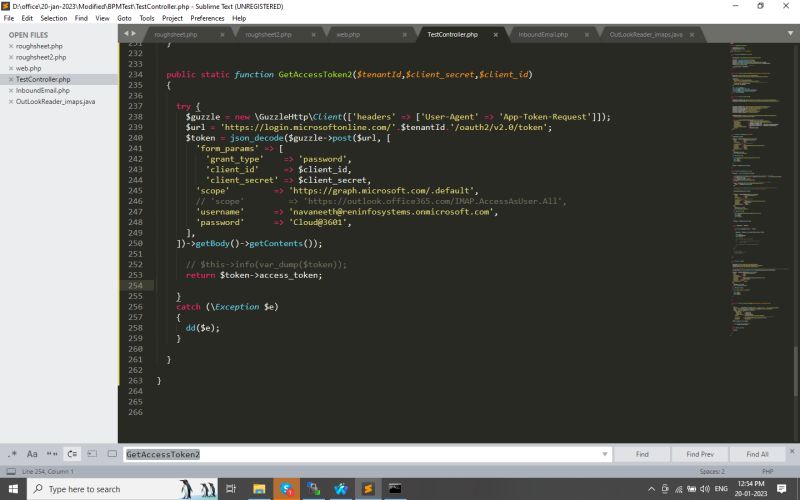This screenshot has height=500, width=800.
Task: Close OutLookReader_imaps.java using sidebar x icon
Action: pos(11,102)
